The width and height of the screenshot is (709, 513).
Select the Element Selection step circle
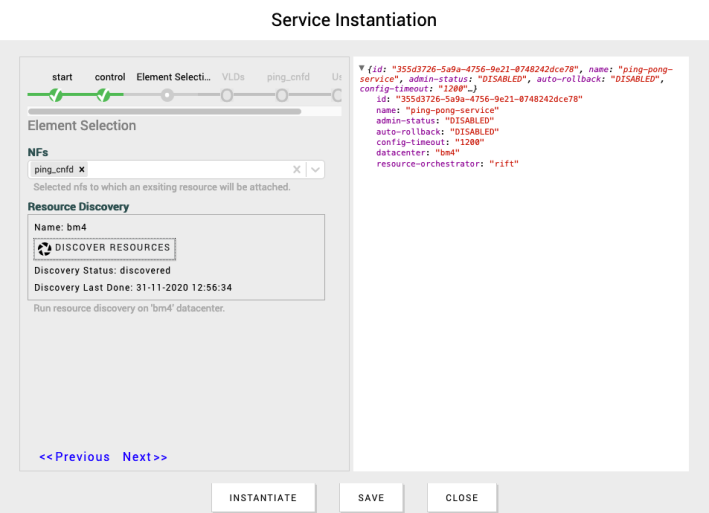coord(167,95)
